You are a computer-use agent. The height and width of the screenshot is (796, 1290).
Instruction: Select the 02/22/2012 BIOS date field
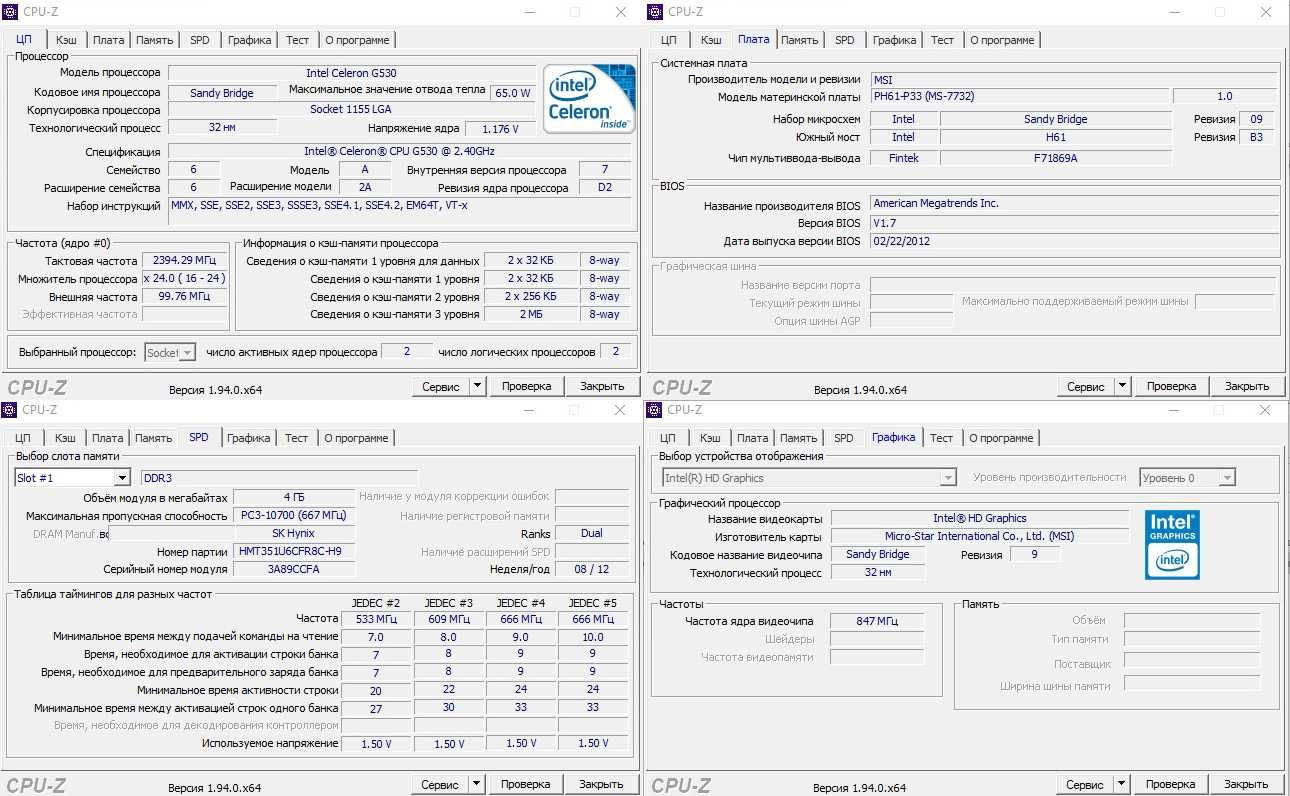pyautogui.click(x=1073, y=242)
